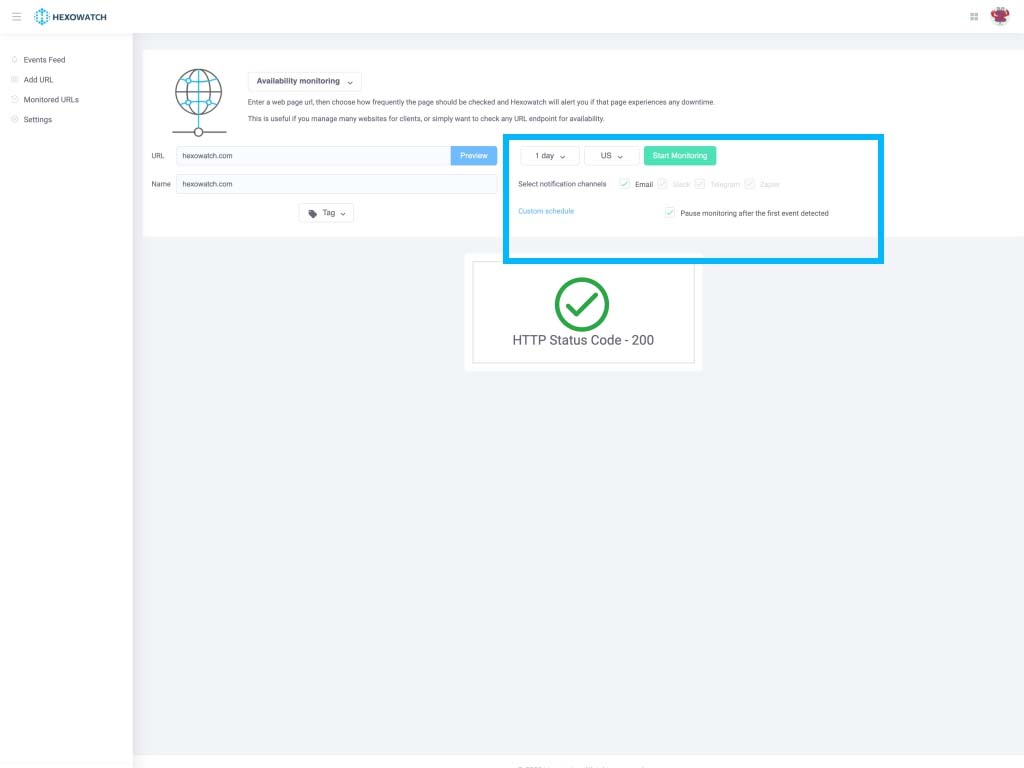Toggle the Slack notification checkbox
Image resolution: width=1024 pixels, height=768 pixels.
tap(662, 184)
